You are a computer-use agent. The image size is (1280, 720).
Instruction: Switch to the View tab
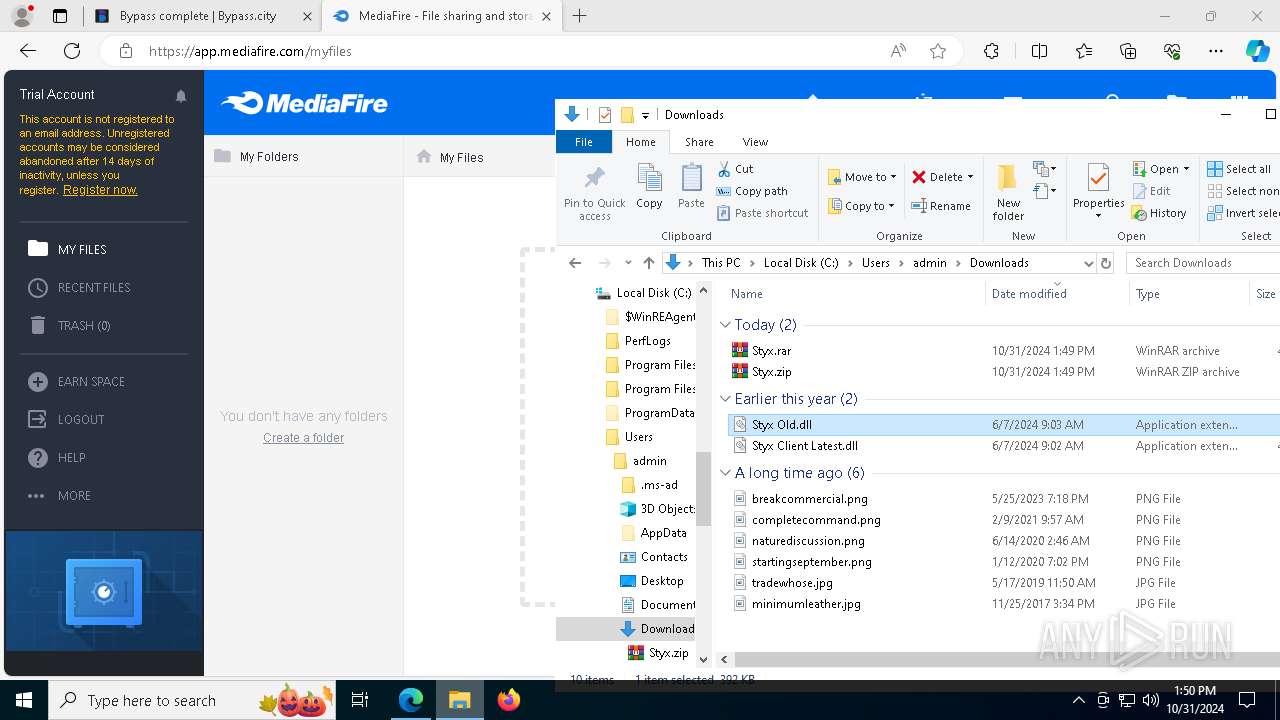click(755, 142)
